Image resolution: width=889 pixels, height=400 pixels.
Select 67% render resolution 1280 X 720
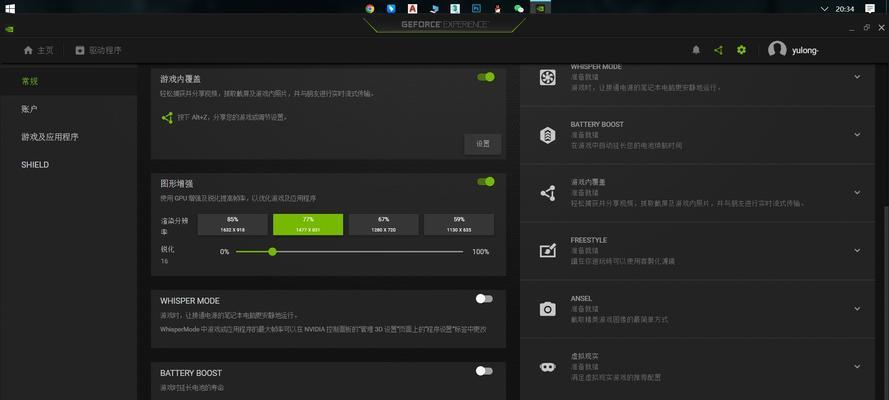383,224
